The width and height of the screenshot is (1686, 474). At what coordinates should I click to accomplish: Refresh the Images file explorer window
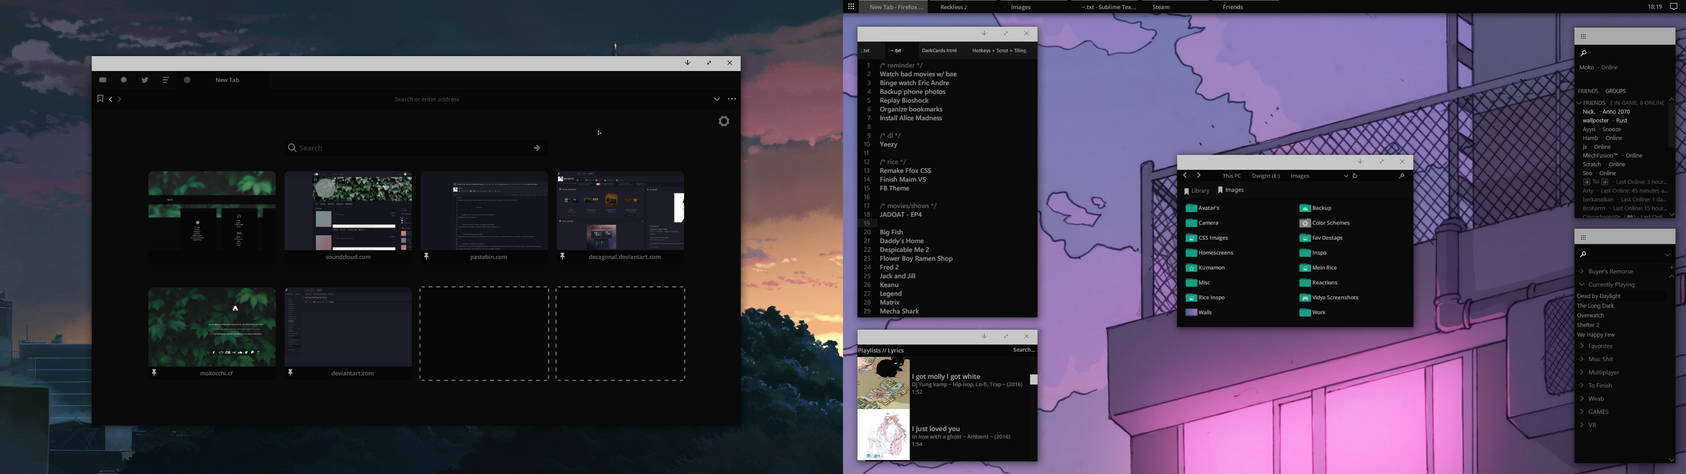1355,176
